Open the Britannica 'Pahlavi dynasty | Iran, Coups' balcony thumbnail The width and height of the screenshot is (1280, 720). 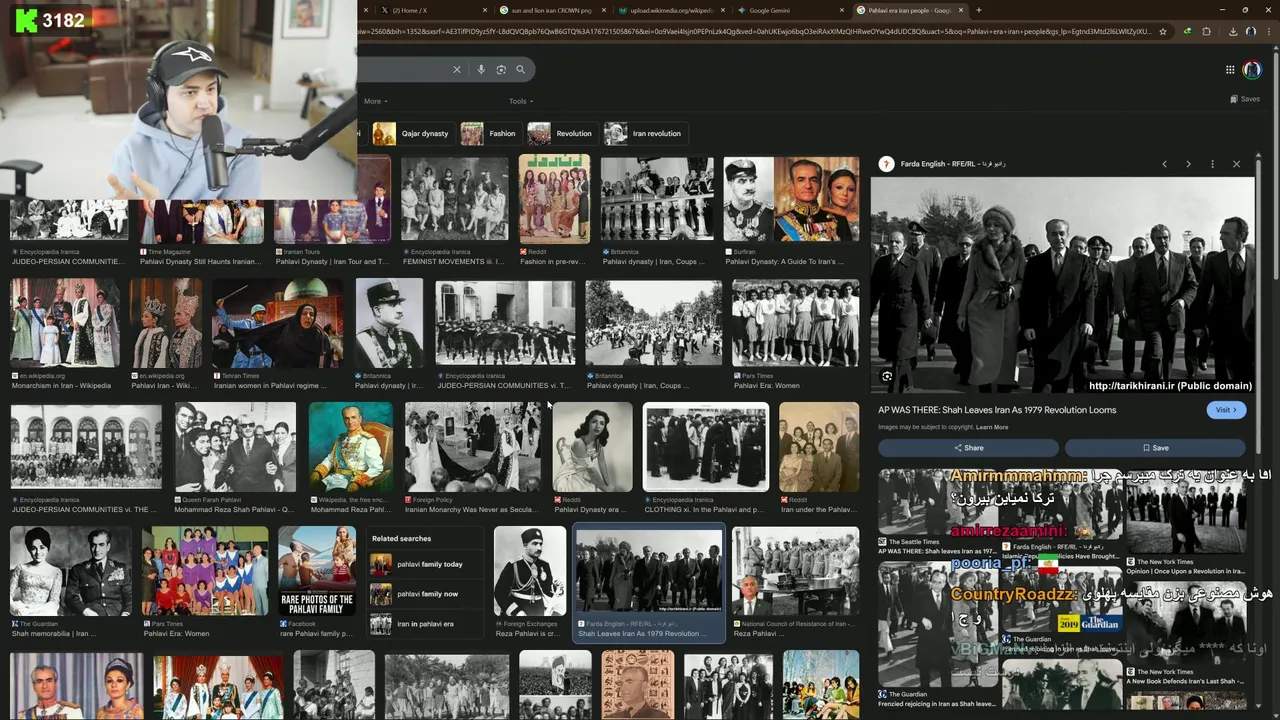click(657, 199)
